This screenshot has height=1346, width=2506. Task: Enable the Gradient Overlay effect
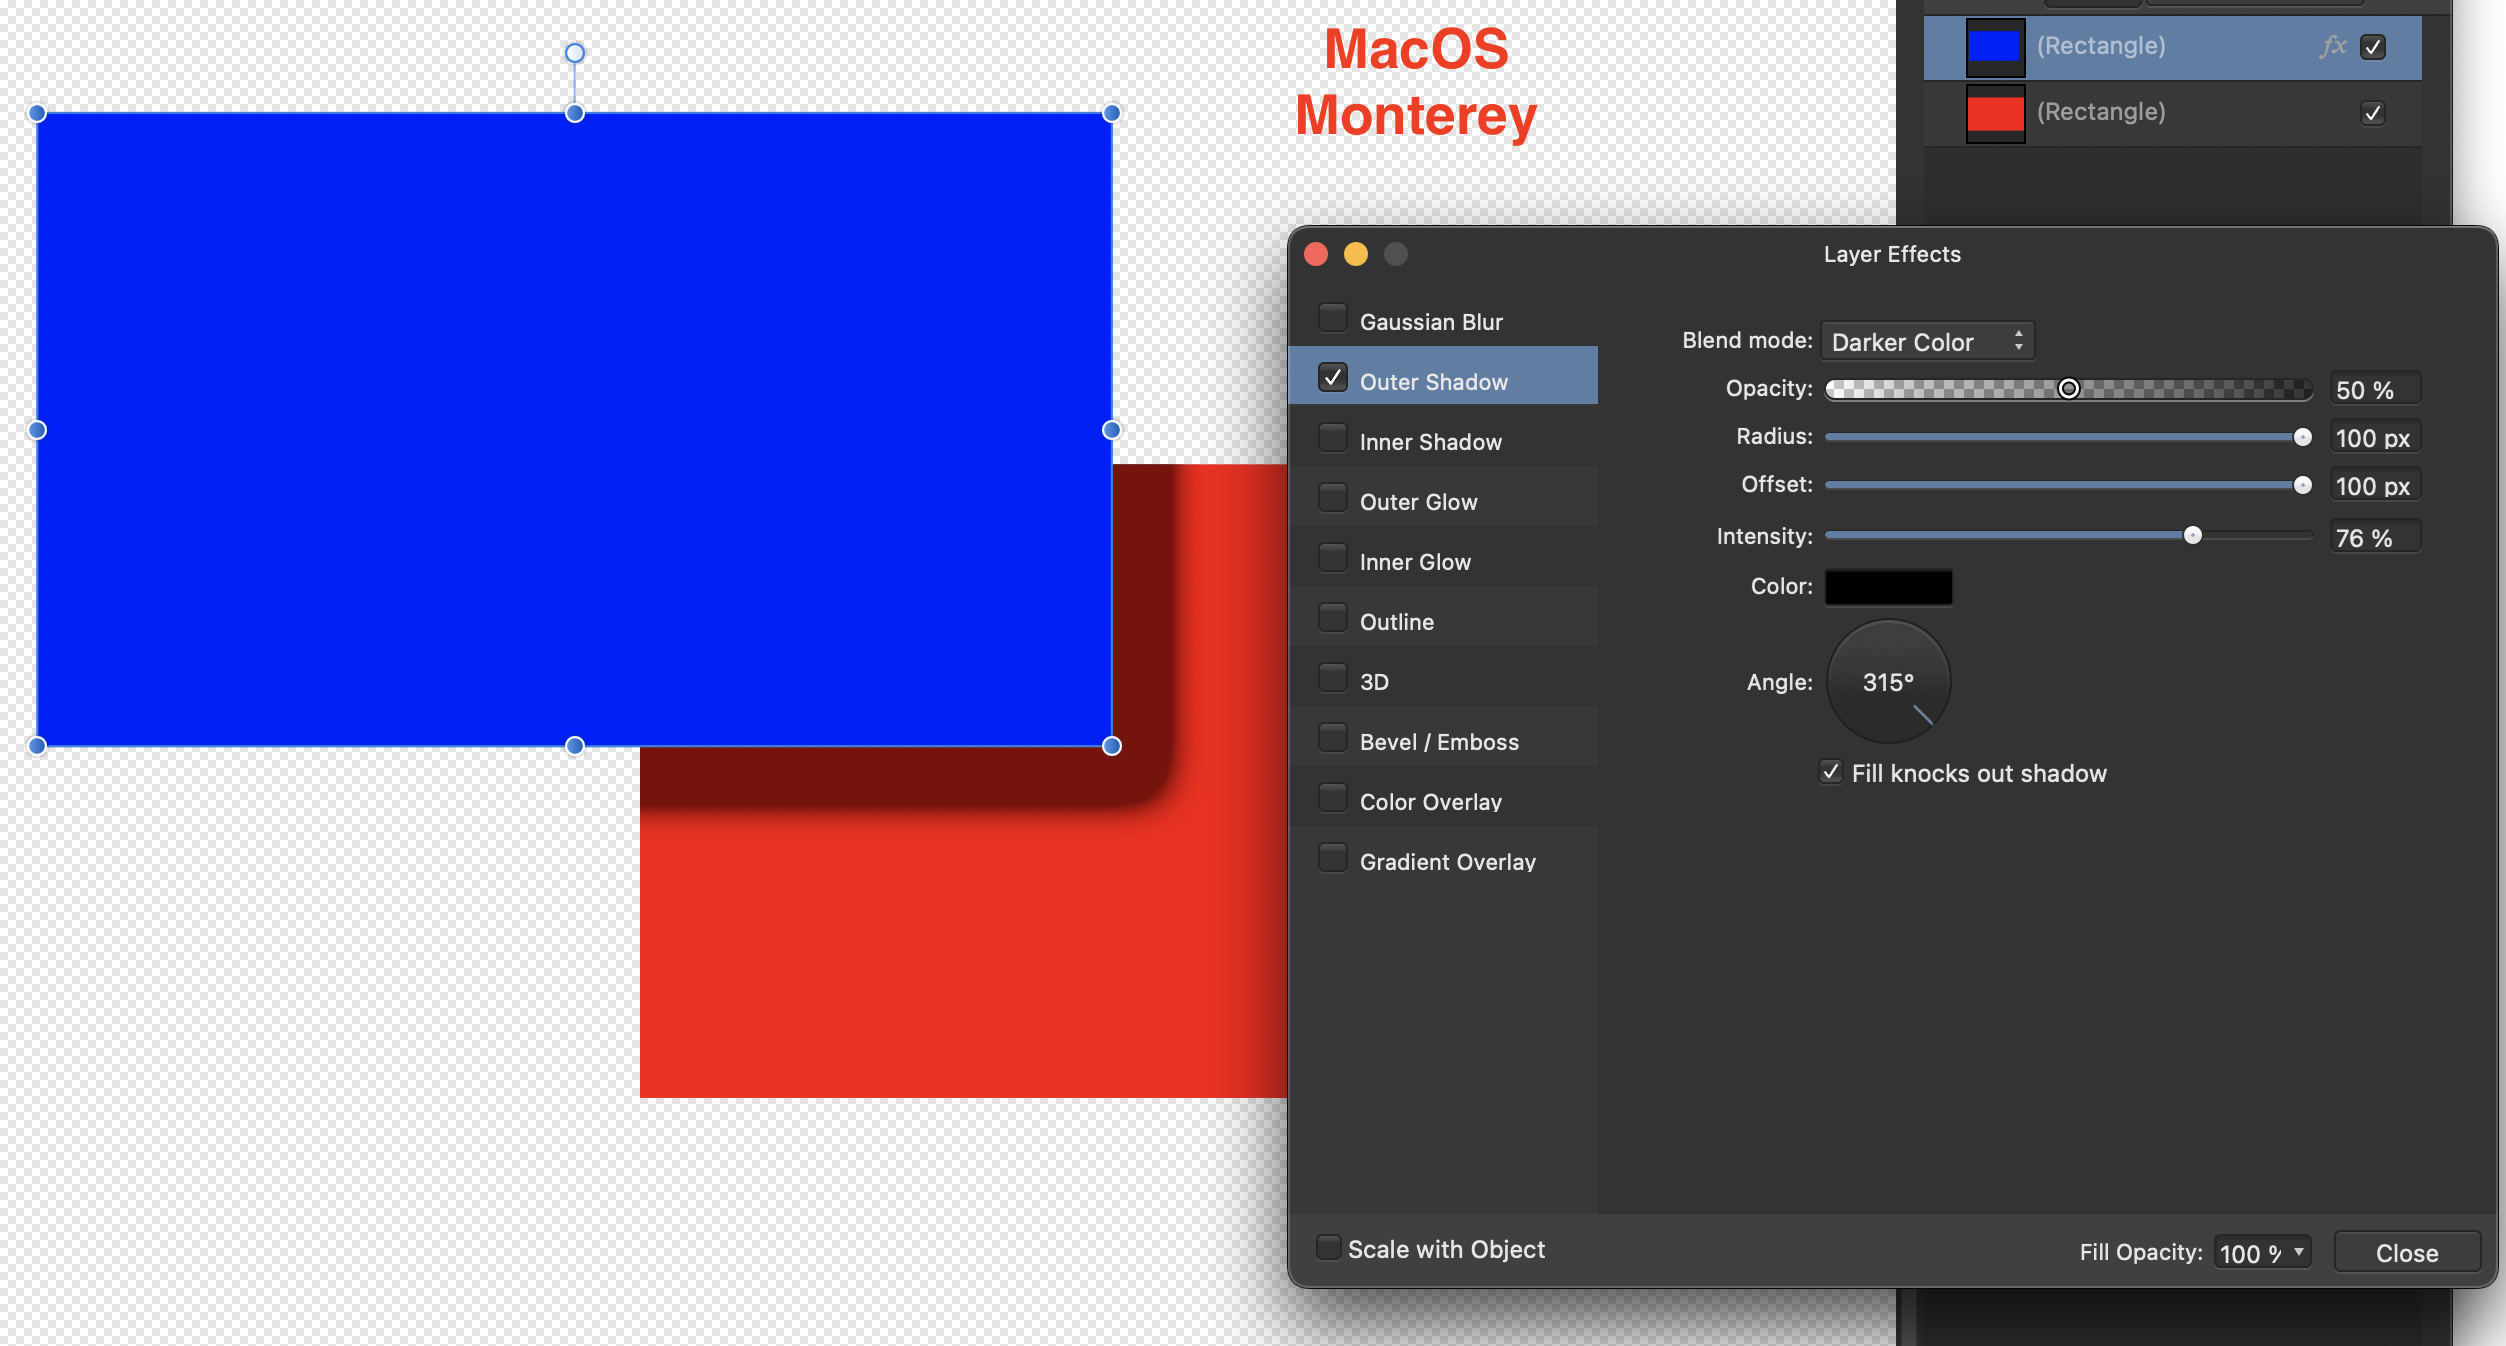pyautogui.click(x=1333, y=857)
